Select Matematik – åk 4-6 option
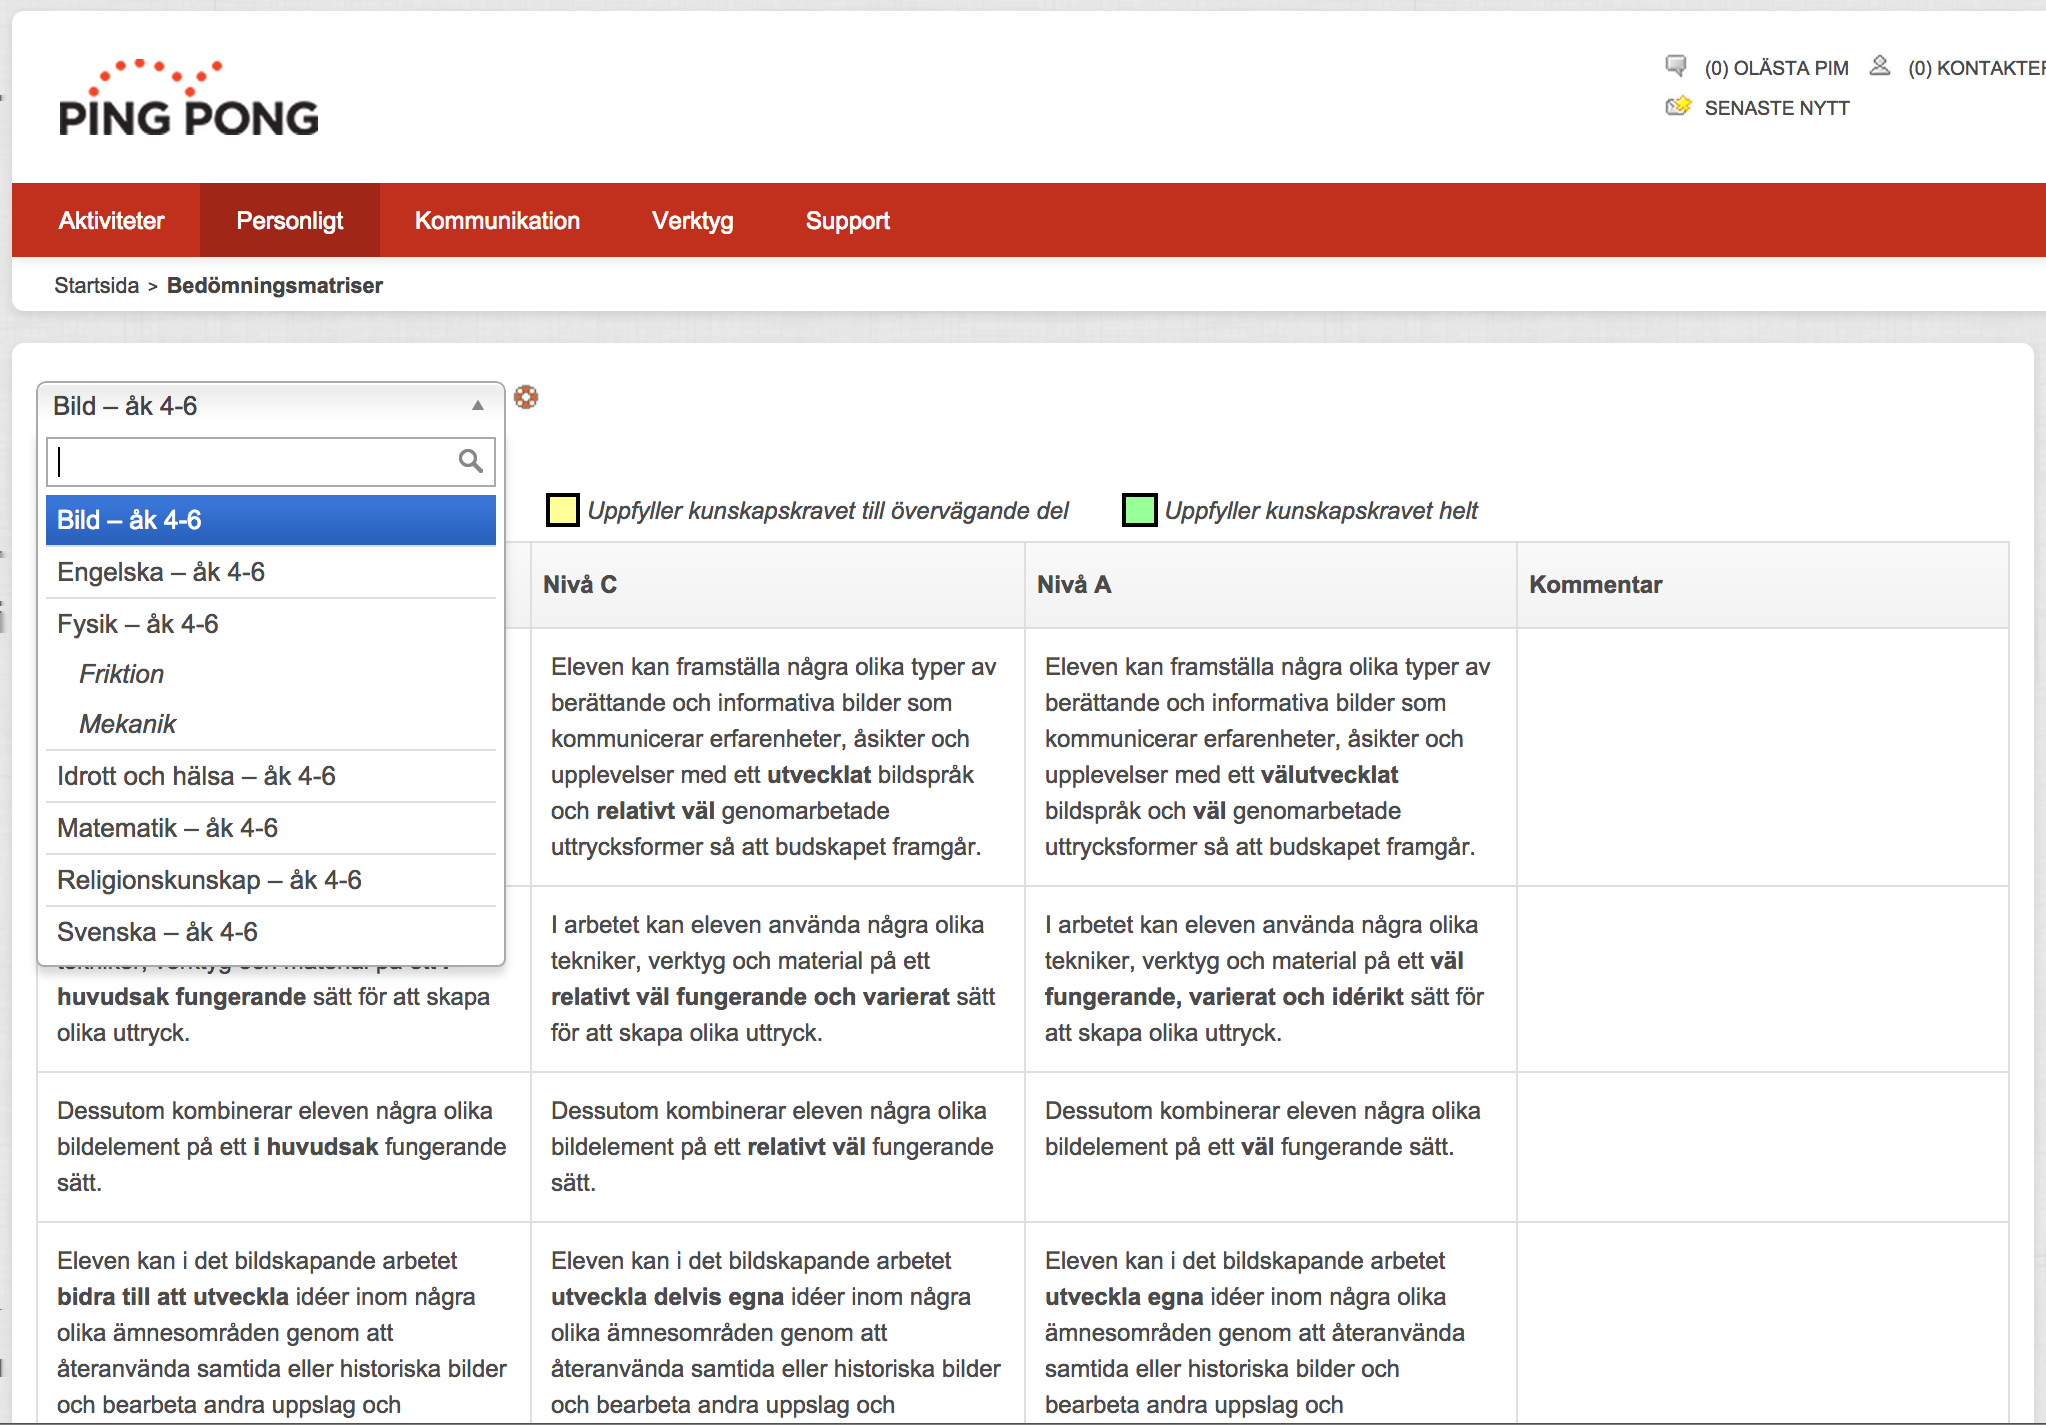The height and width of the screenshot is (1425, 2046). point(271,828)
